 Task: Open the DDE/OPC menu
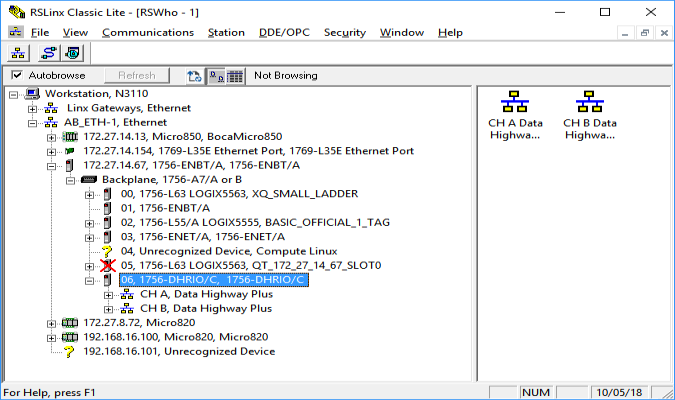(x=285, y=33)
